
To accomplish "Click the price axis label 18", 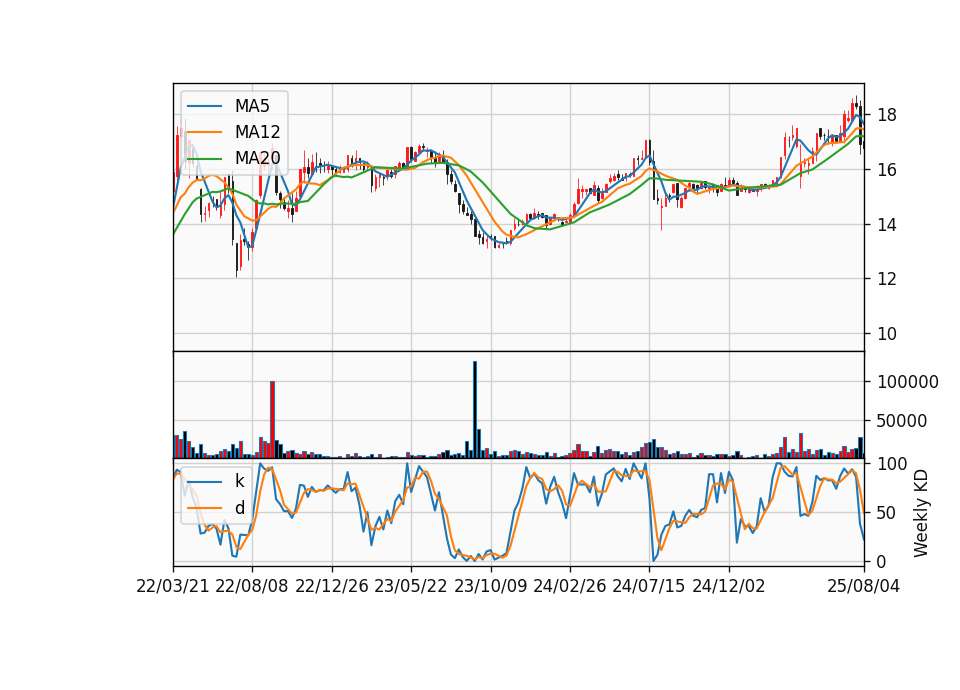I will pos(887,115).
